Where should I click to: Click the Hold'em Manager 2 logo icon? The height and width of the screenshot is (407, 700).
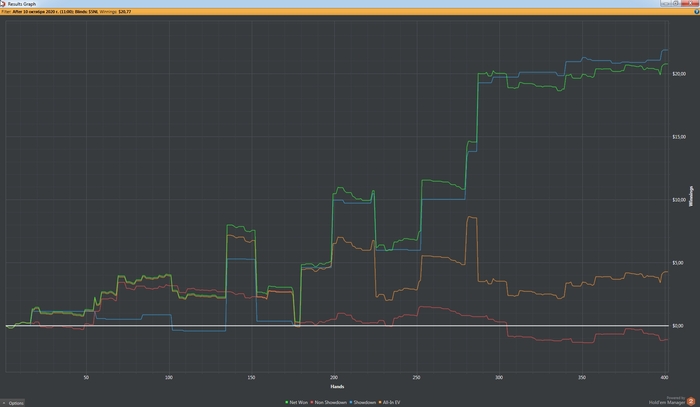691,401
